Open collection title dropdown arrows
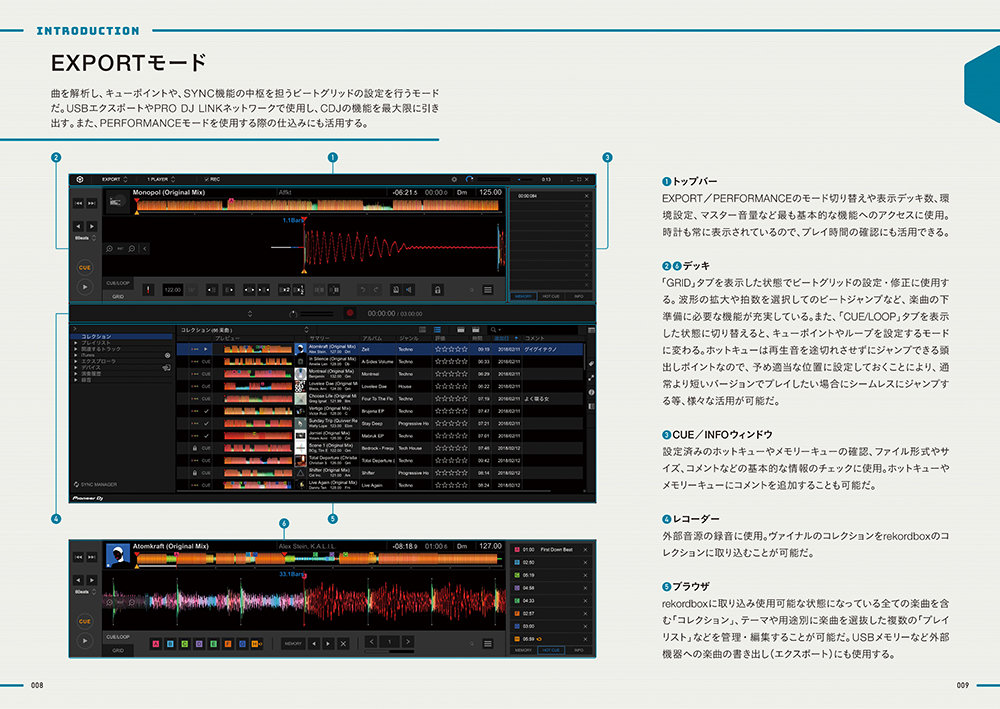This screenshot has width=1000, height=709. pyautogui.click(x=307, y=330)
